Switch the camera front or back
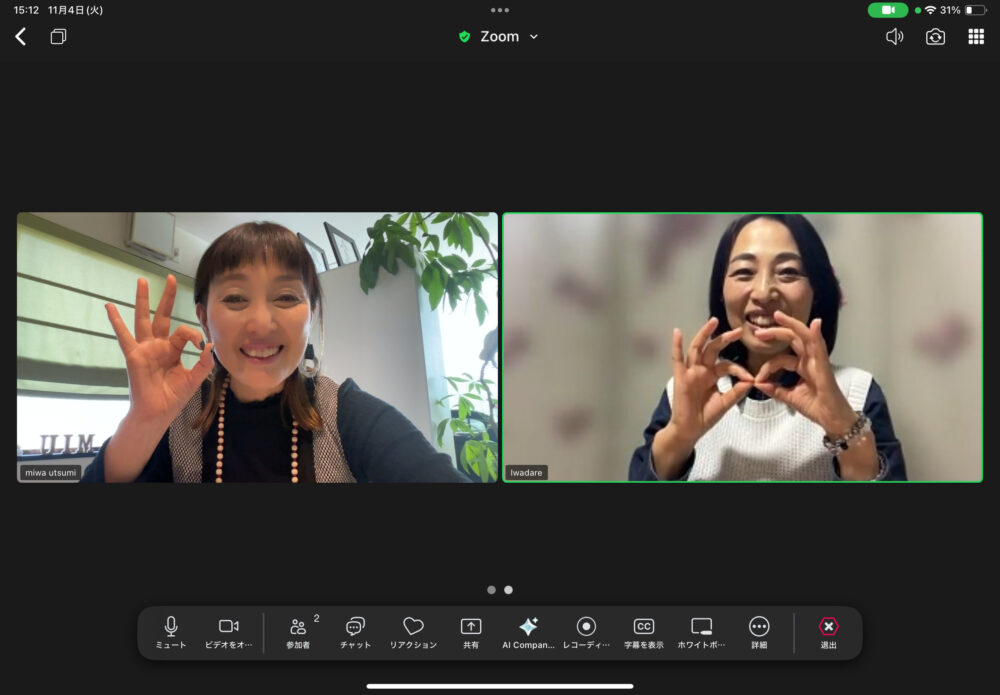This screenshot has width=1000, height=695. coord(935,37)
